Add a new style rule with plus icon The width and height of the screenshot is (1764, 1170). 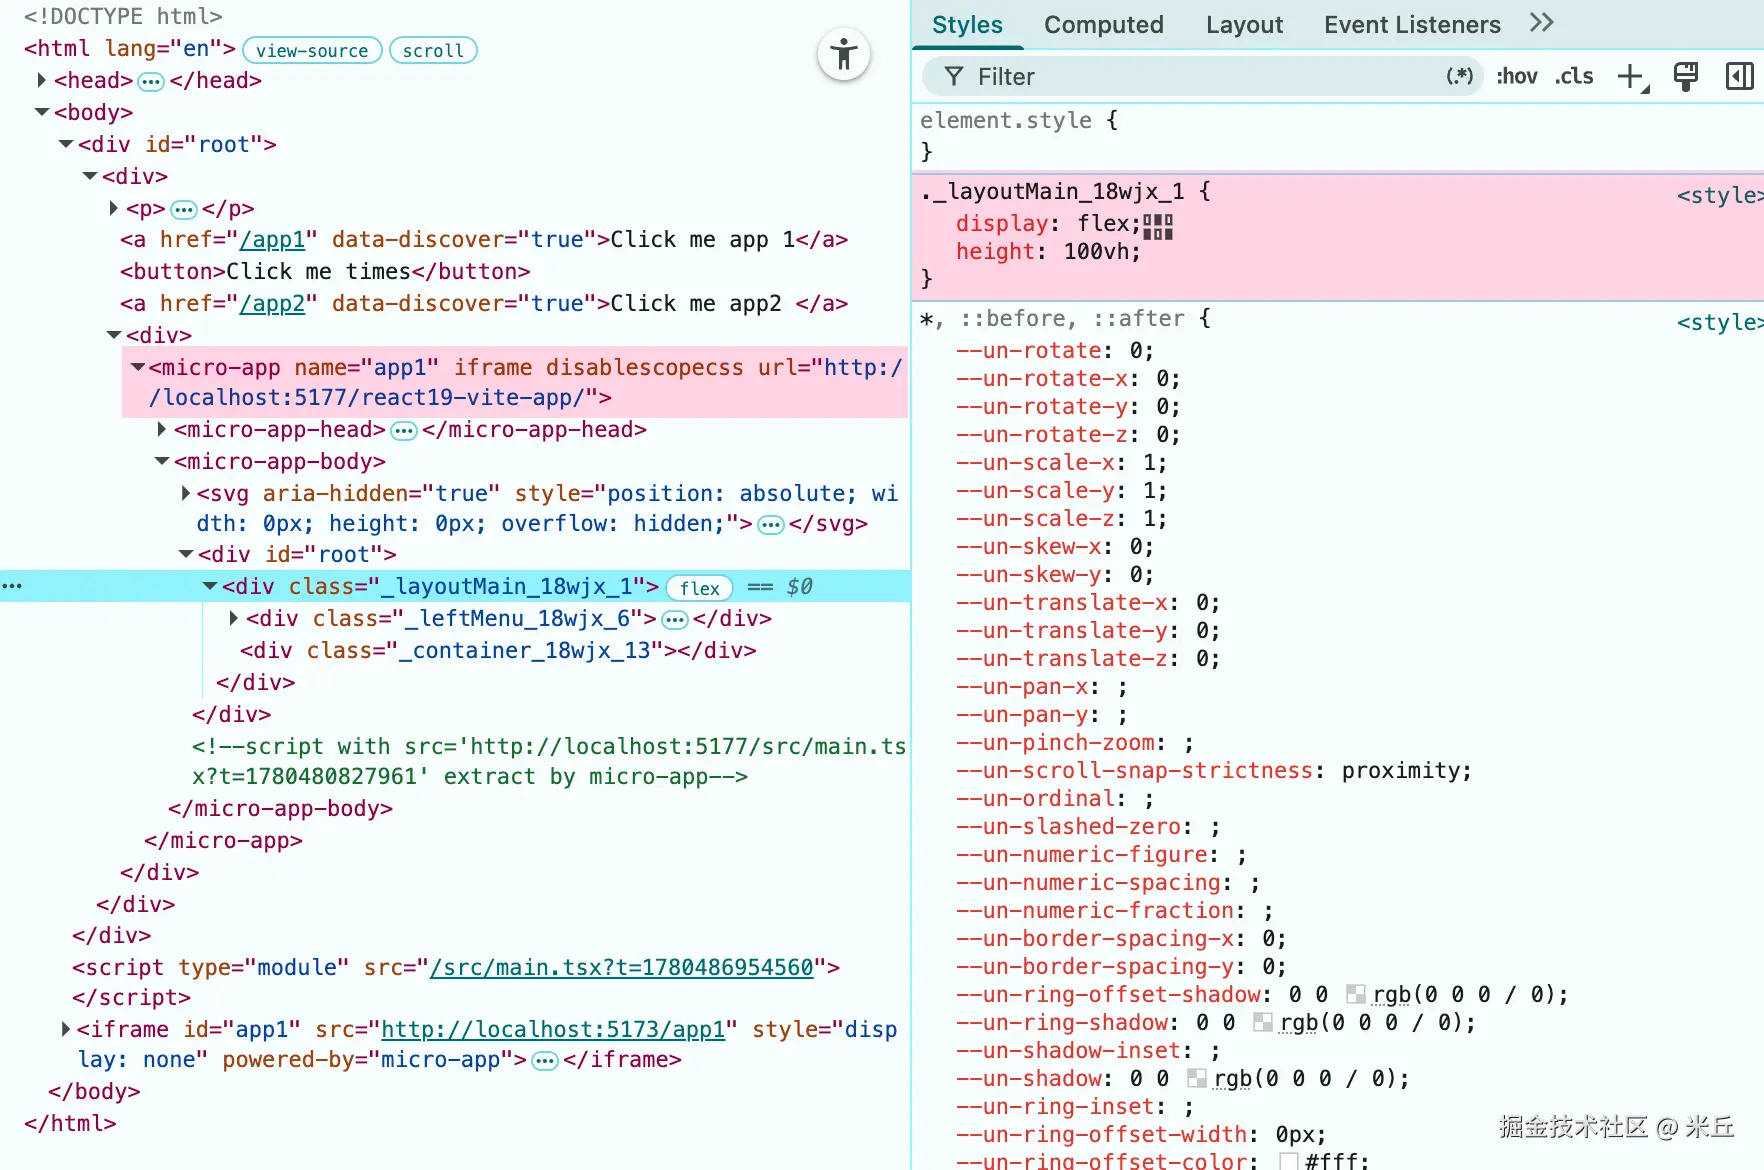(1632, 77)
